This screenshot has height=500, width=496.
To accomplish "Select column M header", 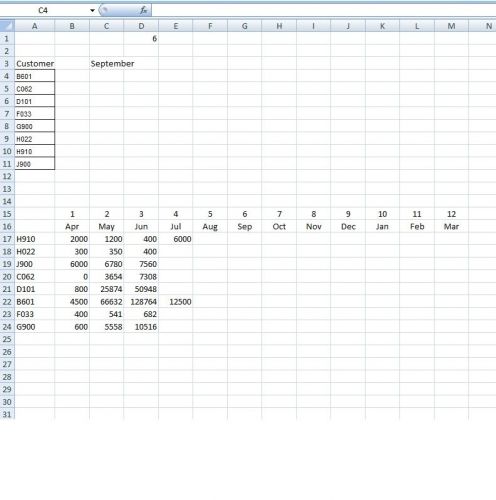I will pyautogui.click(x=451, y=26).
